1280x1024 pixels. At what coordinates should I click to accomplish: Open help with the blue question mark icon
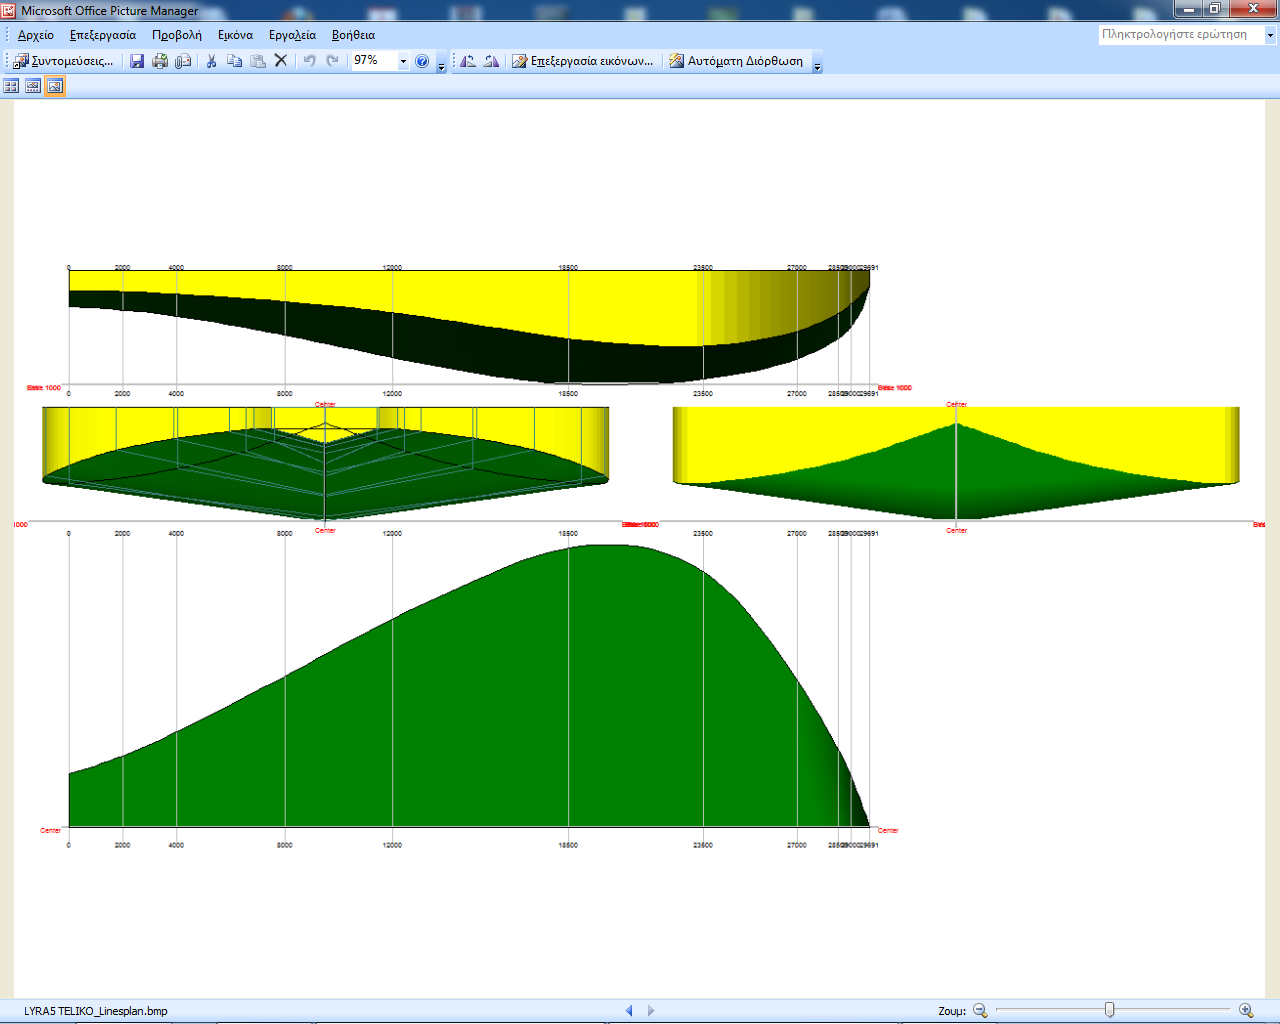tap(422, 61)
